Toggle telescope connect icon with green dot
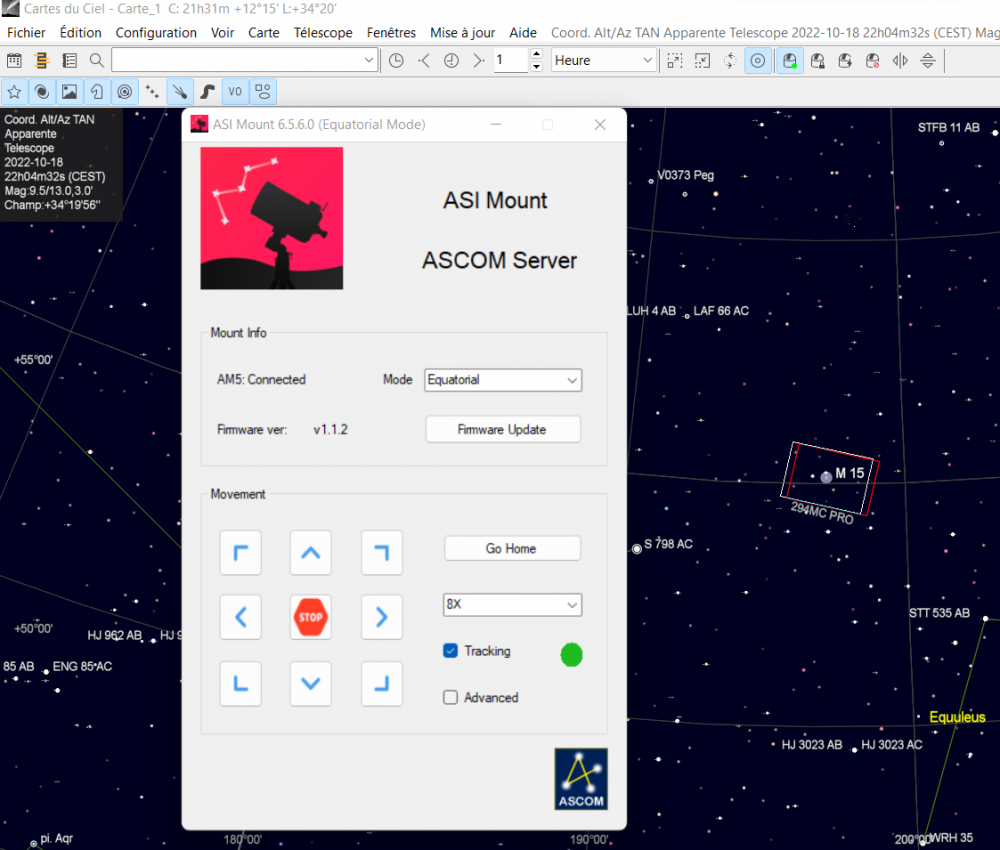The height and width of the screenshot is (850, 1000). coord(790,61)
